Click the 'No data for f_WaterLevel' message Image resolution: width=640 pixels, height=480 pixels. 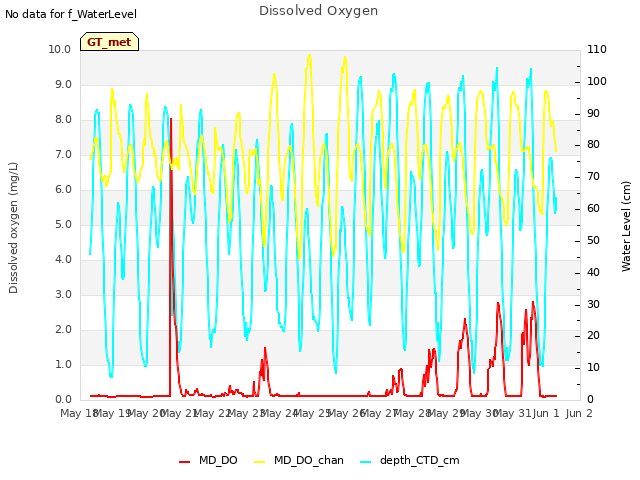point(71,14)
